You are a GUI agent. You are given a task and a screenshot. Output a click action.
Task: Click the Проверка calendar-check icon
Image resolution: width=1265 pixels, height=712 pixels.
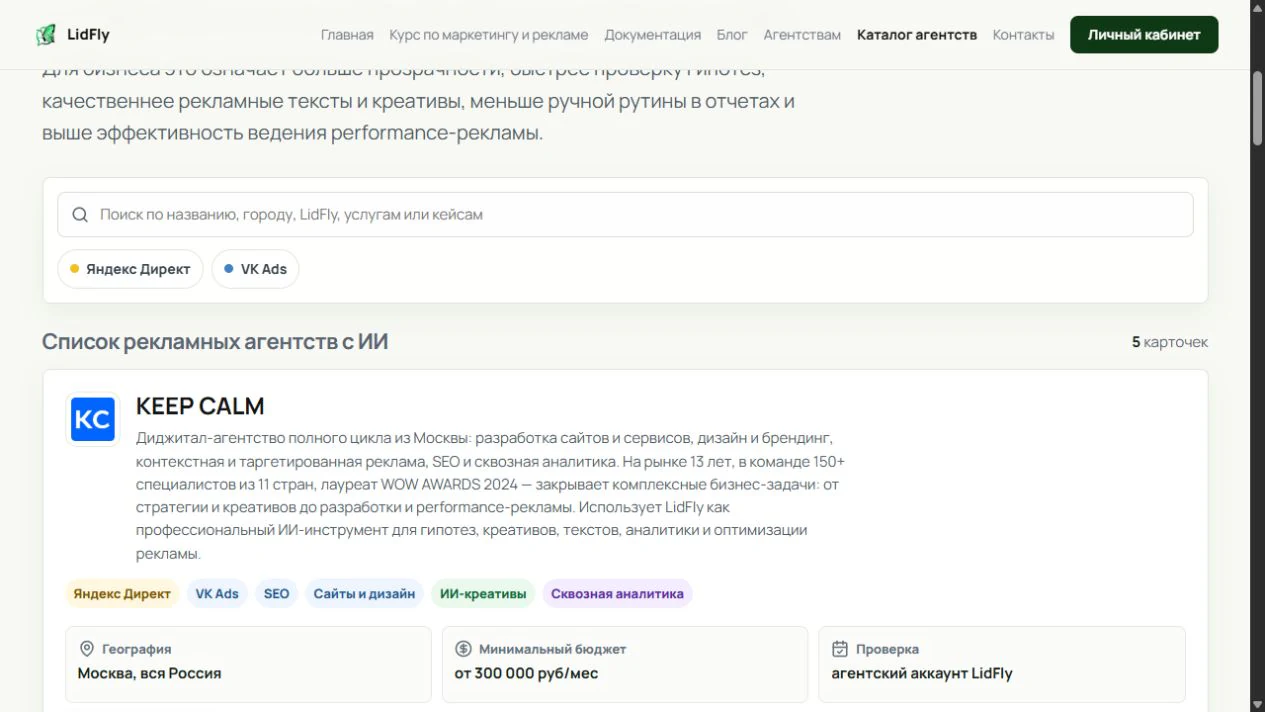(840, 649)
